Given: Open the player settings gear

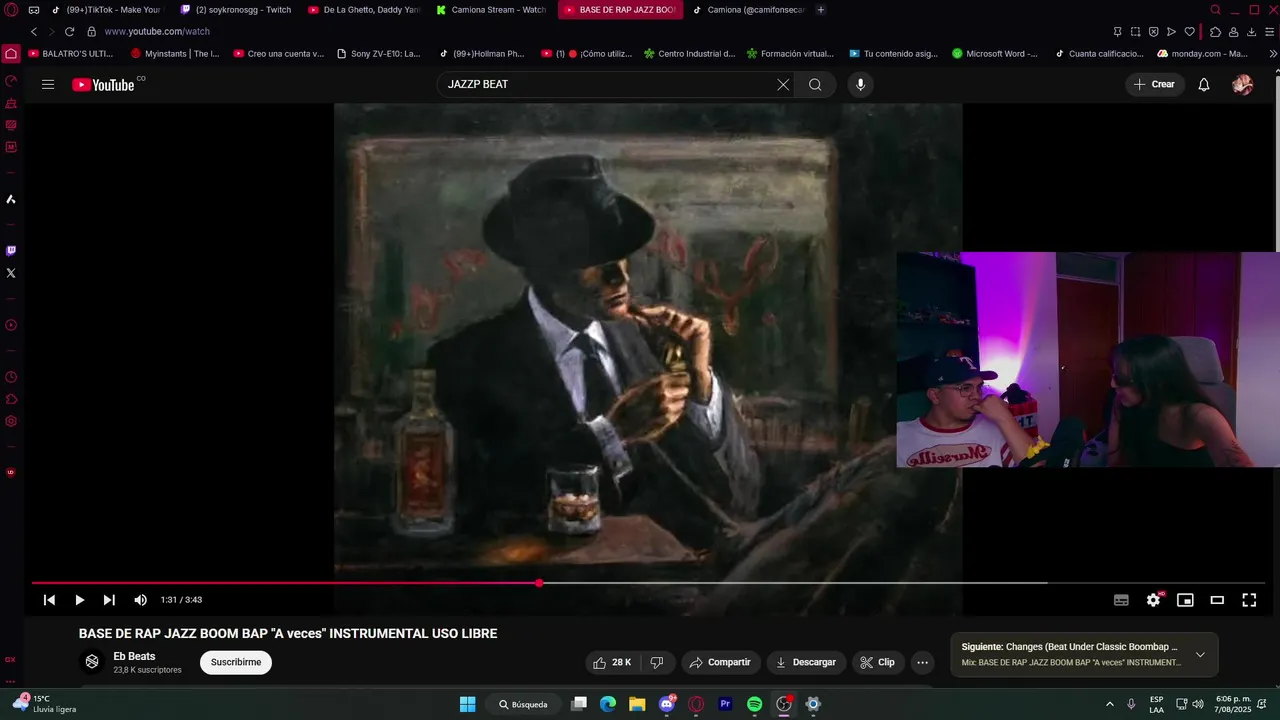Looking at the screenshot, I should (x=1153, y=600).
